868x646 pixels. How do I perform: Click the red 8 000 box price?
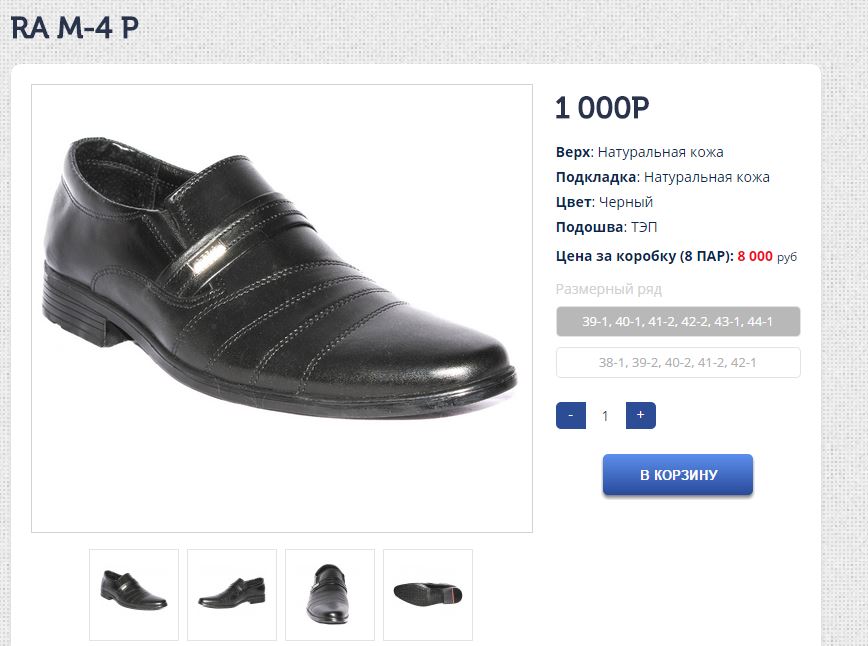[x=755, y=256]
